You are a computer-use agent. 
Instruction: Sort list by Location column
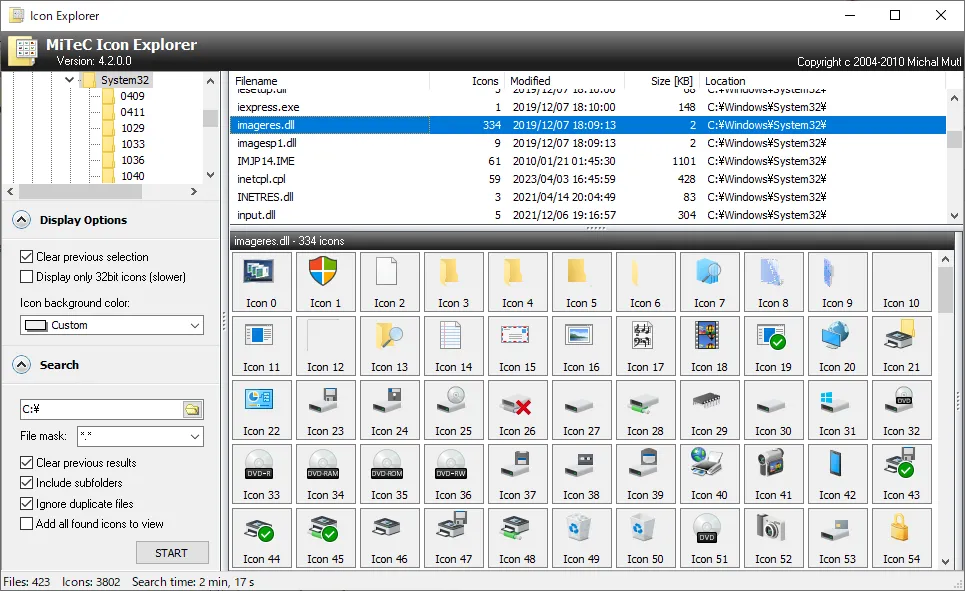[823, 81]
